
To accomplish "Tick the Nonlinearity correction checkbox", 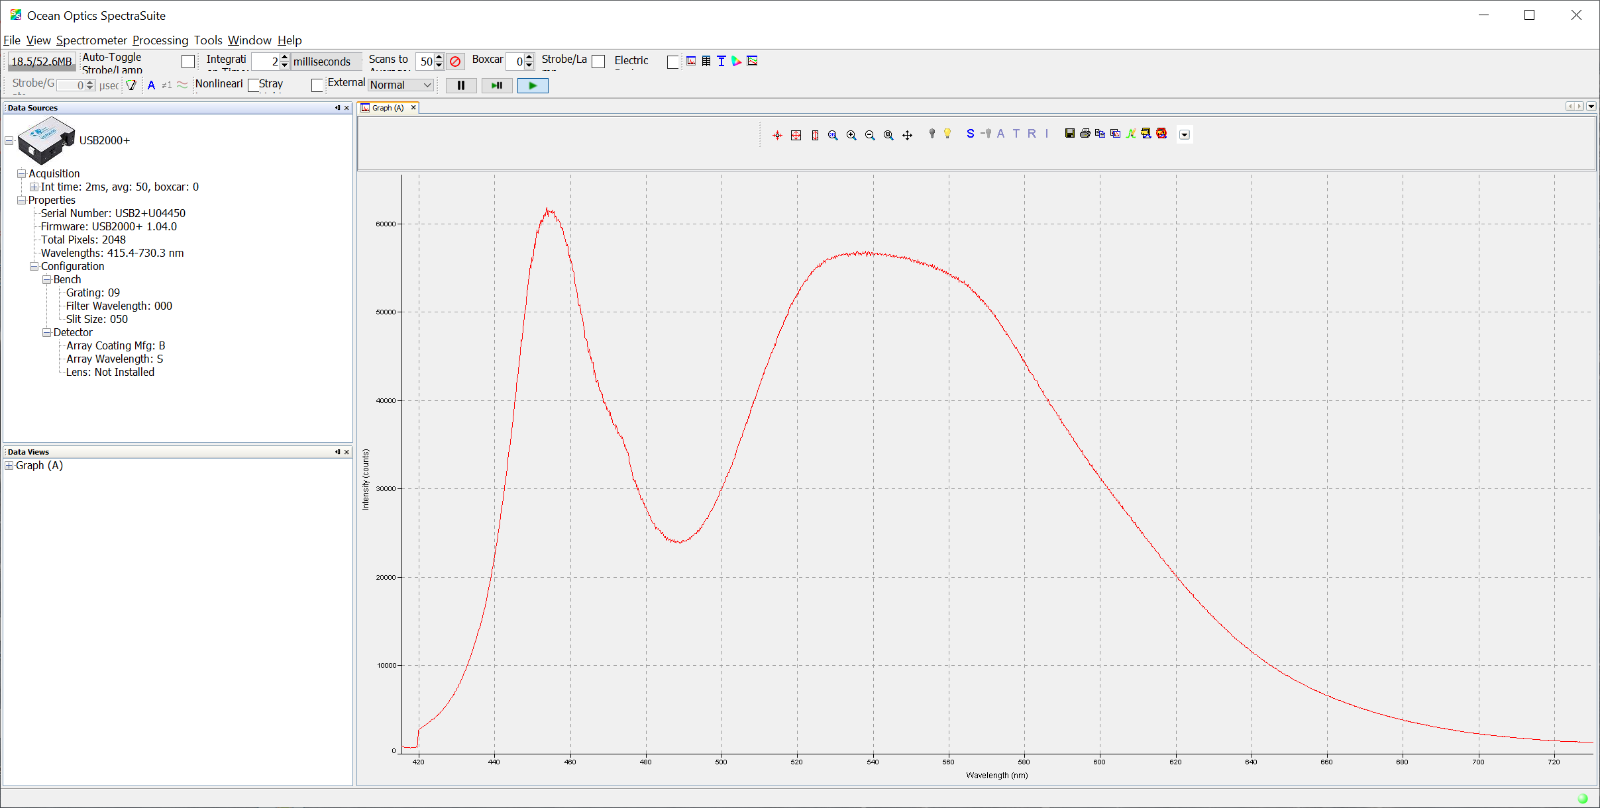I will (254, 85).
